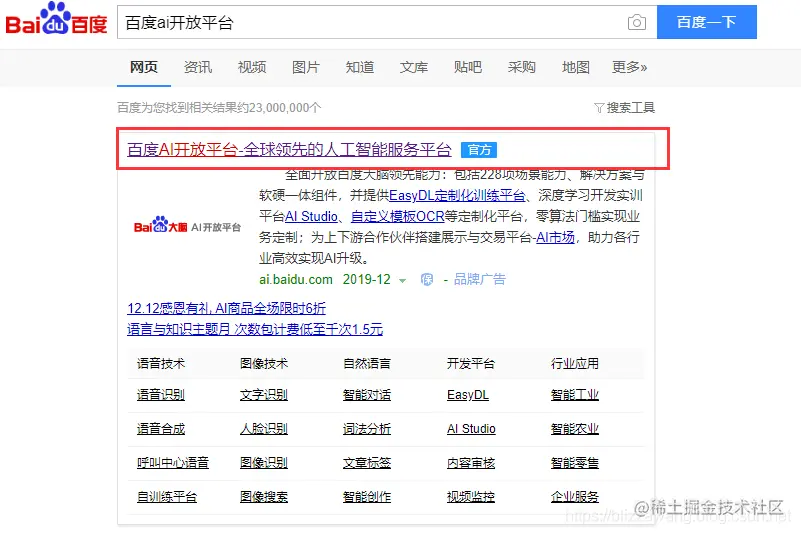Click the ai.baidu.com URL
801x534 pixels.
pyautogui.click(x=296, y=280)
